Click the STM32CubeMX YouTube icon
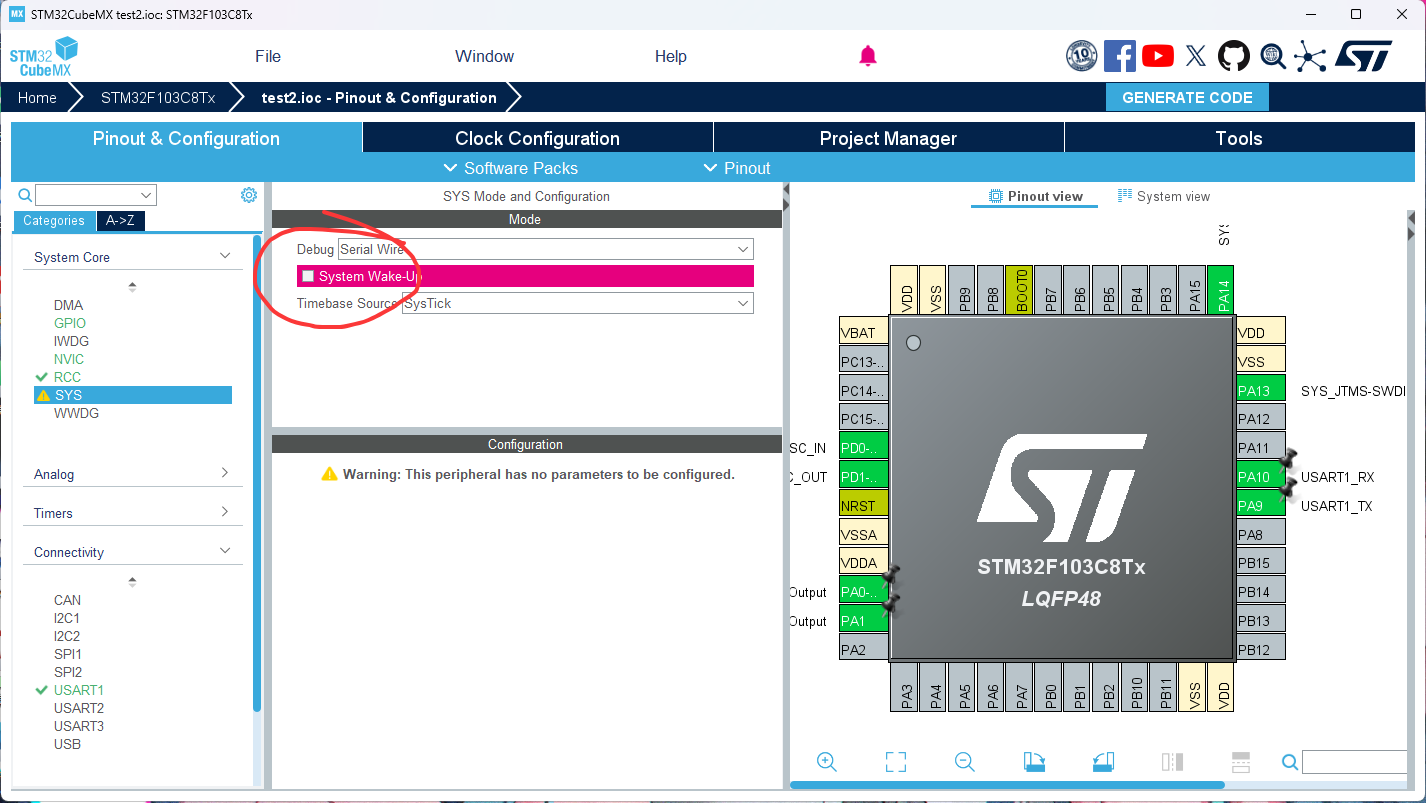The height and width of the screenshot is (803, 1426). [x=1157, y=56]
